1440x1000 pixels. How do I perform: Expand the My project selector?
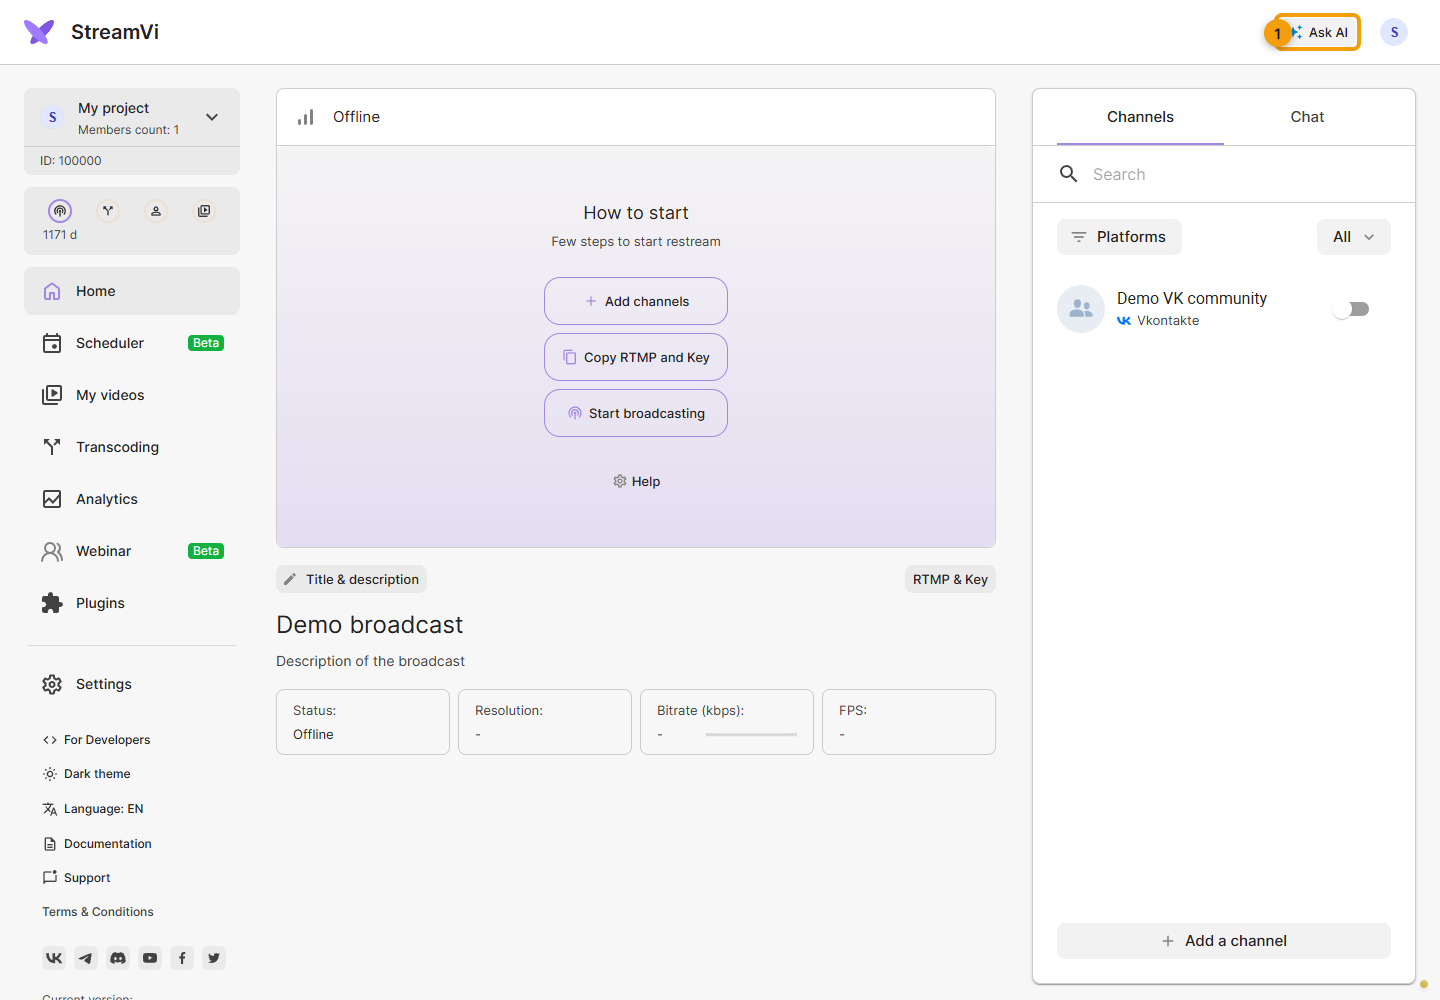pos(132,117)
